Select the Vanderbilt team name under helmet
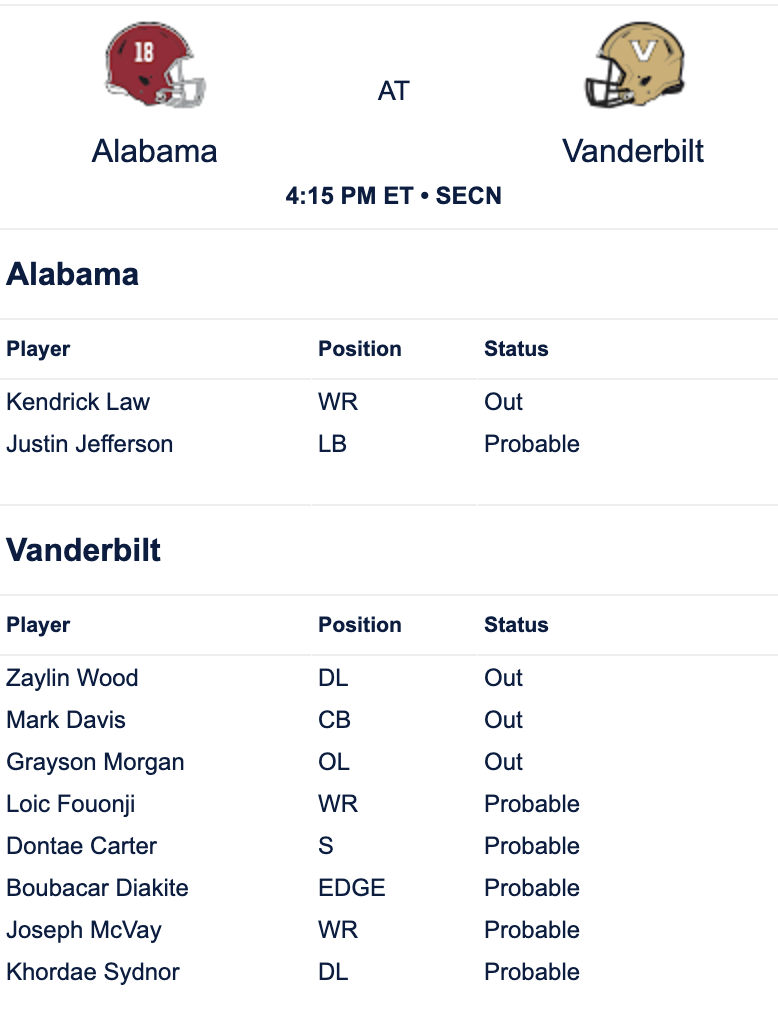Image resolution: width=778 pixels, height=1010 pixels. [x=633, y=151]
